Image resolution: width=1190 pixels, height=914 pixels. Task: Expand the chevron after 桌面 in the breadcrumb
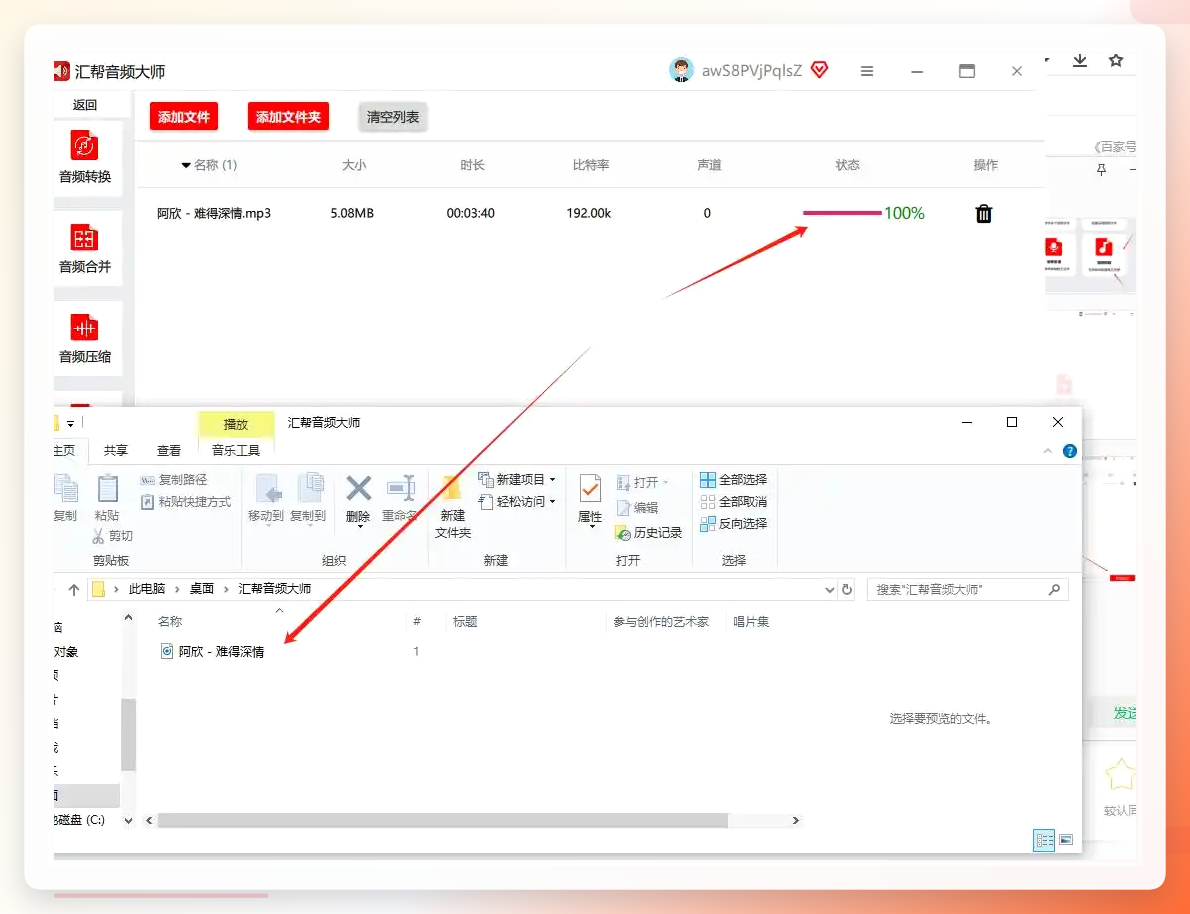226,589
